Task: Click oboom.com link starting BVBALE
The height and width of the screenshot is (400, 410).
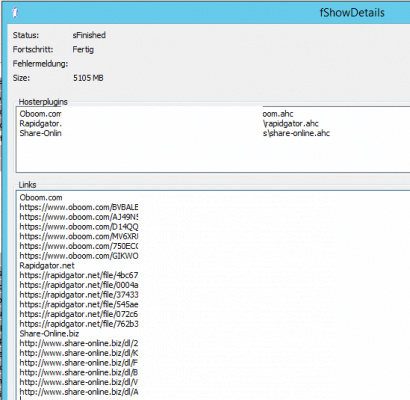Action: coord(79,207)
